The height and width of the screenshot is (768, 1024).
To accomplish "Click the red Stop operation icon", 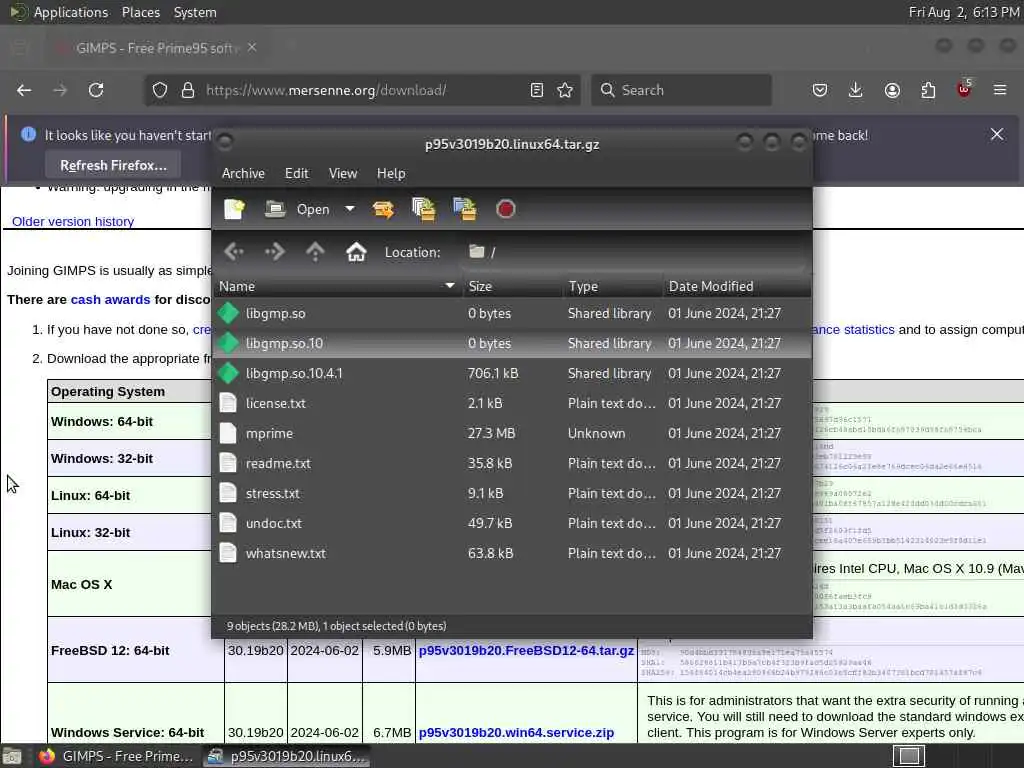I will click(505, 210).
